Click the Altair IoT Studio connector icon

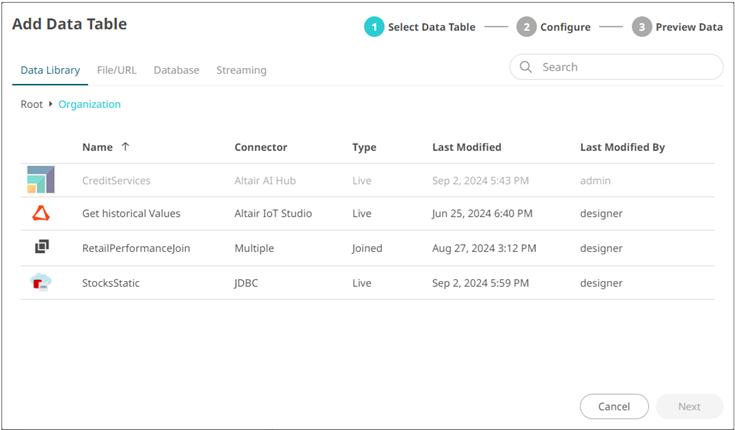click(41, 213)
